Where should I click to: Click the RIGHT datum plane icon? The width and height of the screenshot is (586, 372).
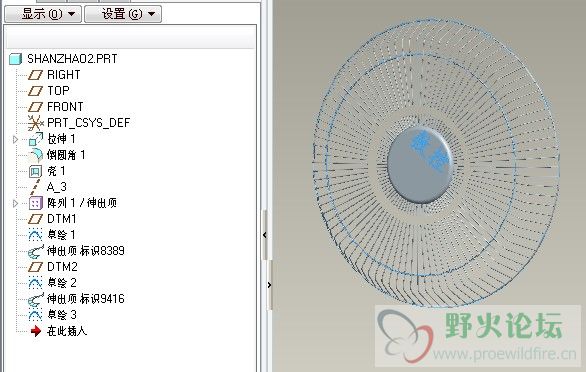(x=36, y=75)
